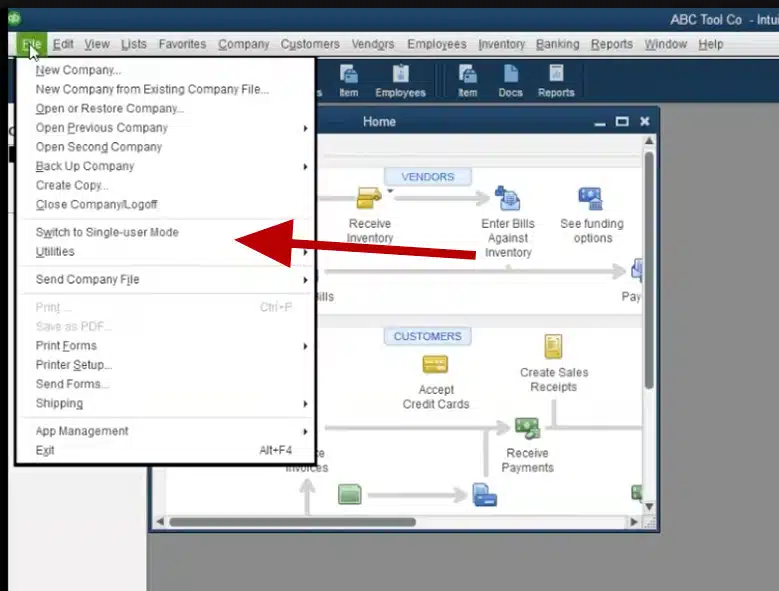Image resolution: width=779 pixels, height=591 pixels.
Task: Click scroll down arrow in Home window
Action: [x=649, y=507]
